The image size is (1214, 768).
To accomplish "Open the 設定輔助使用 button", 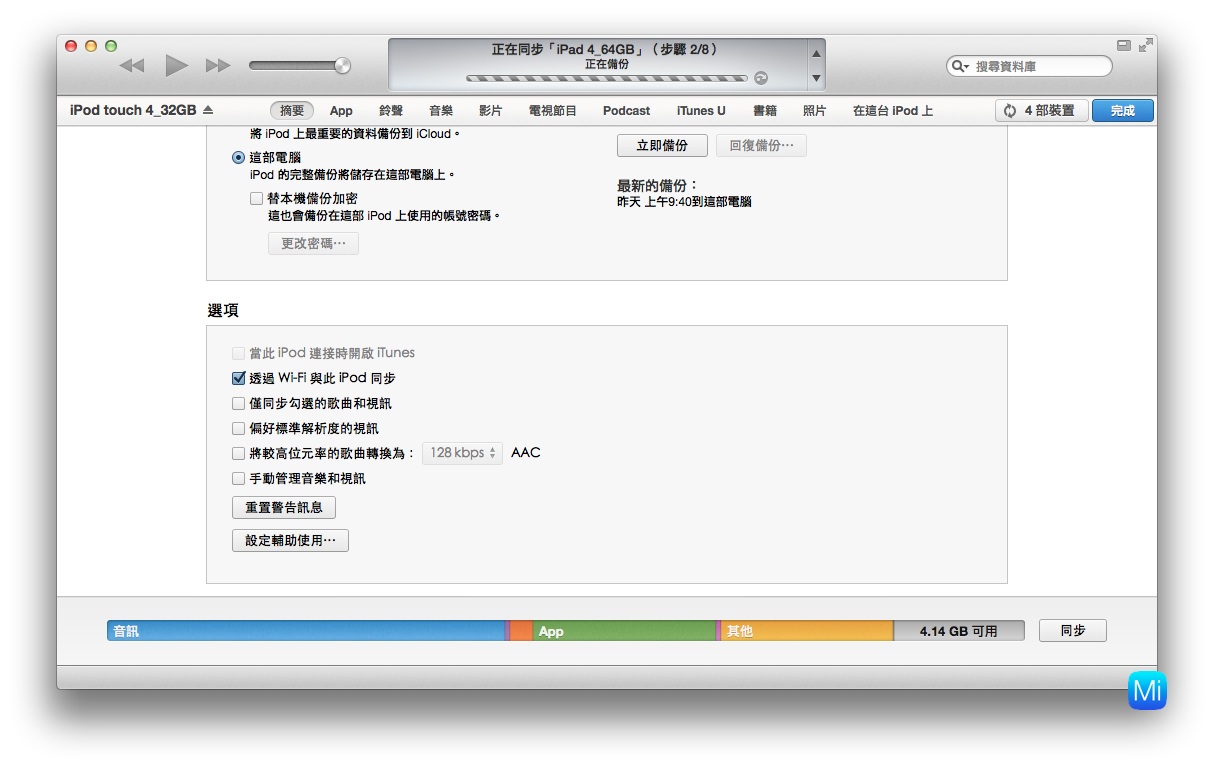I will pyautogui.click(x=290, y=540).
